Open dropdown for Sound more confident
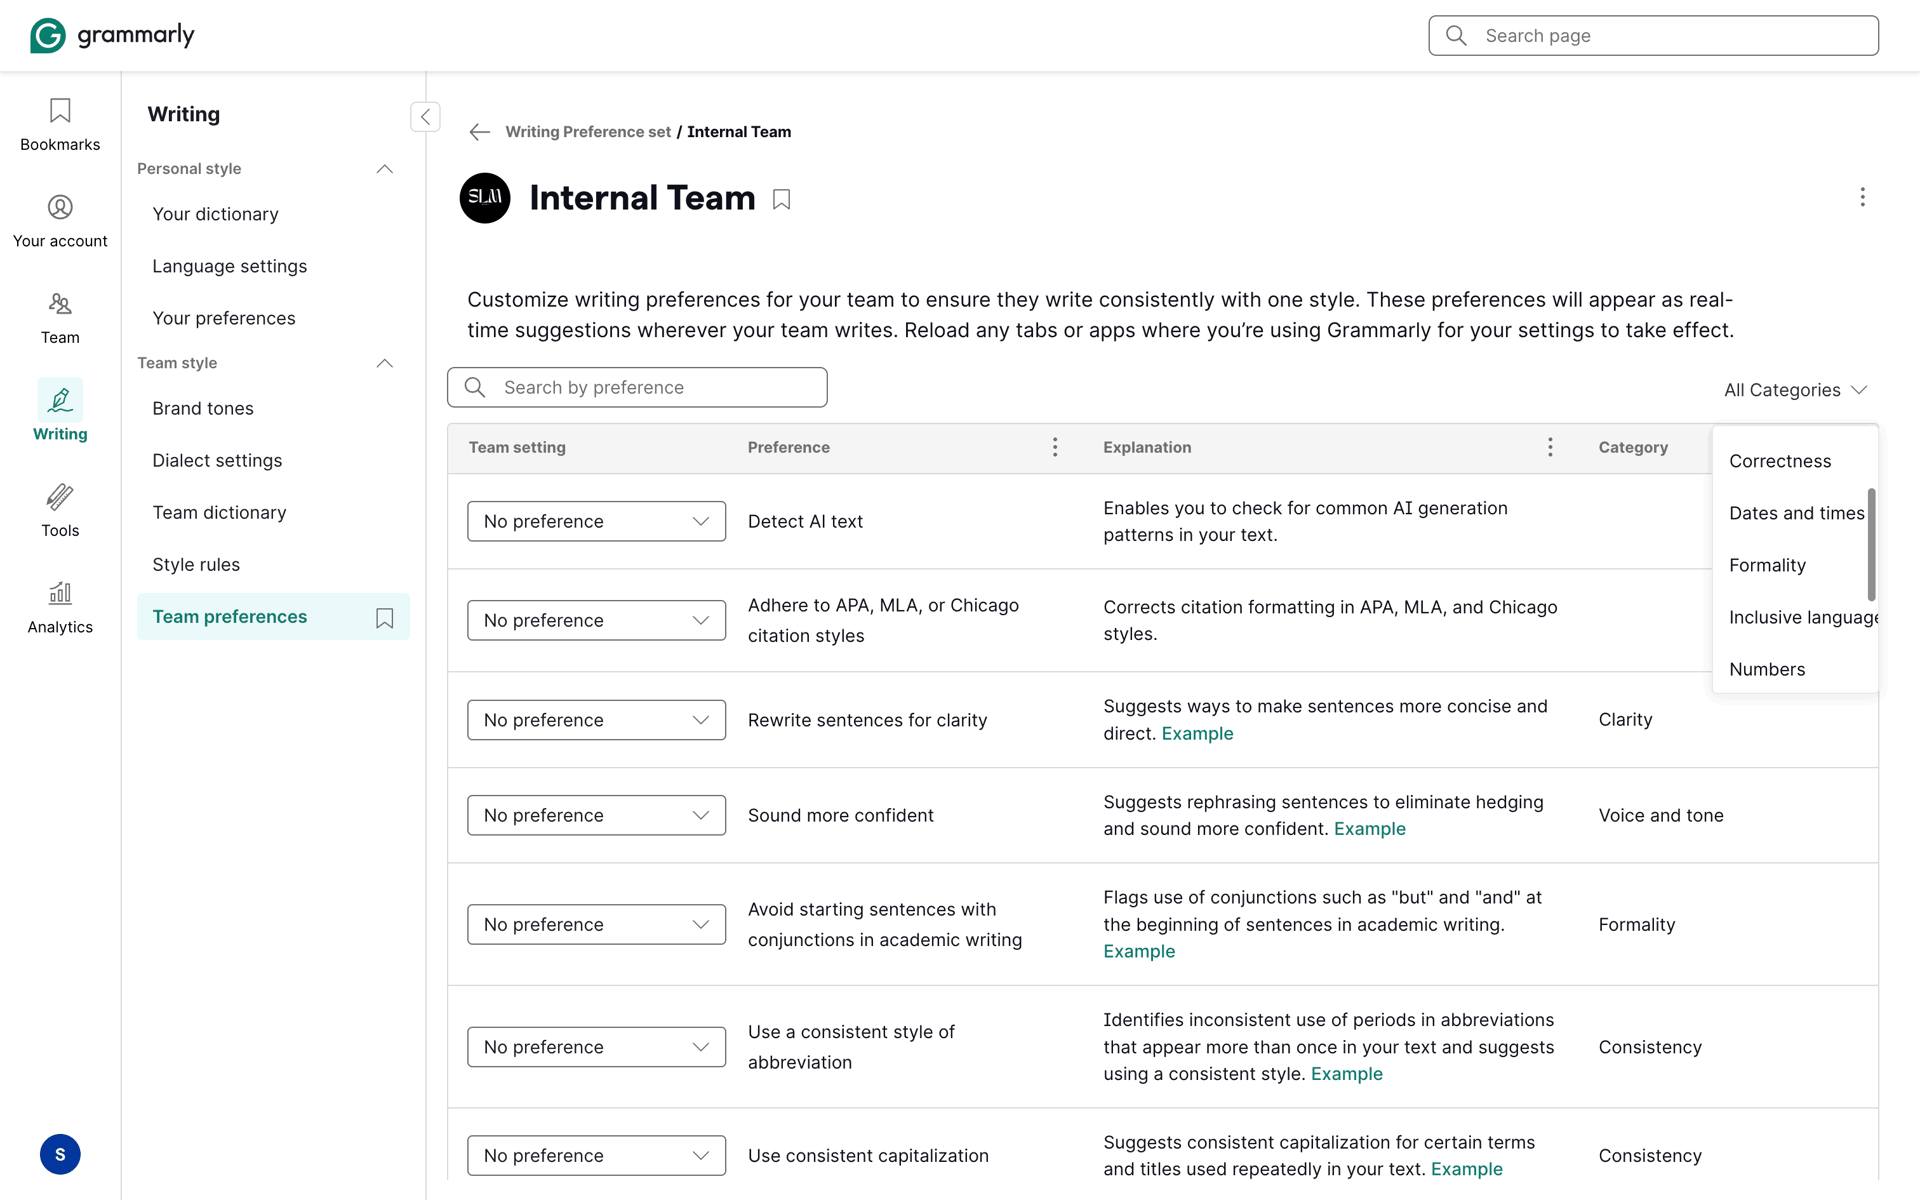1920x1200 pixels. (x=596, y=815)
